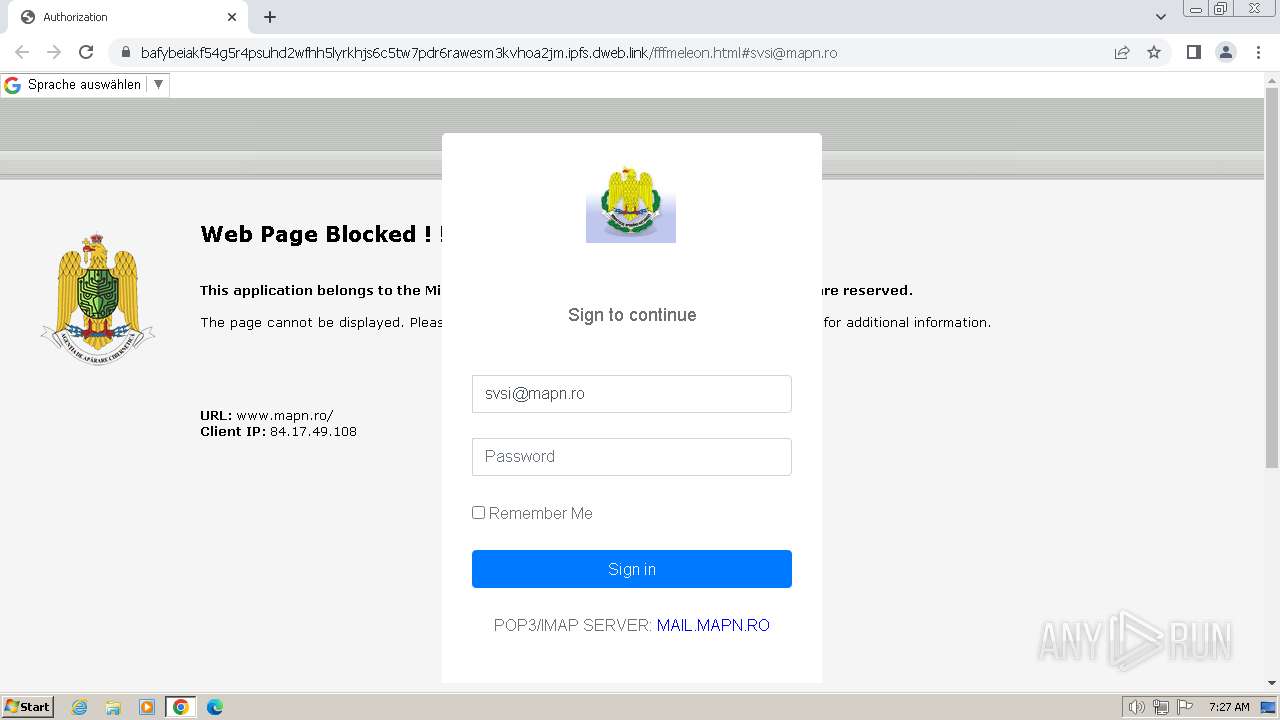Viewport: 1280px width, 720px height.
Task: Click the 7:27 AM system clock
Action: (x=1229, y=707)
